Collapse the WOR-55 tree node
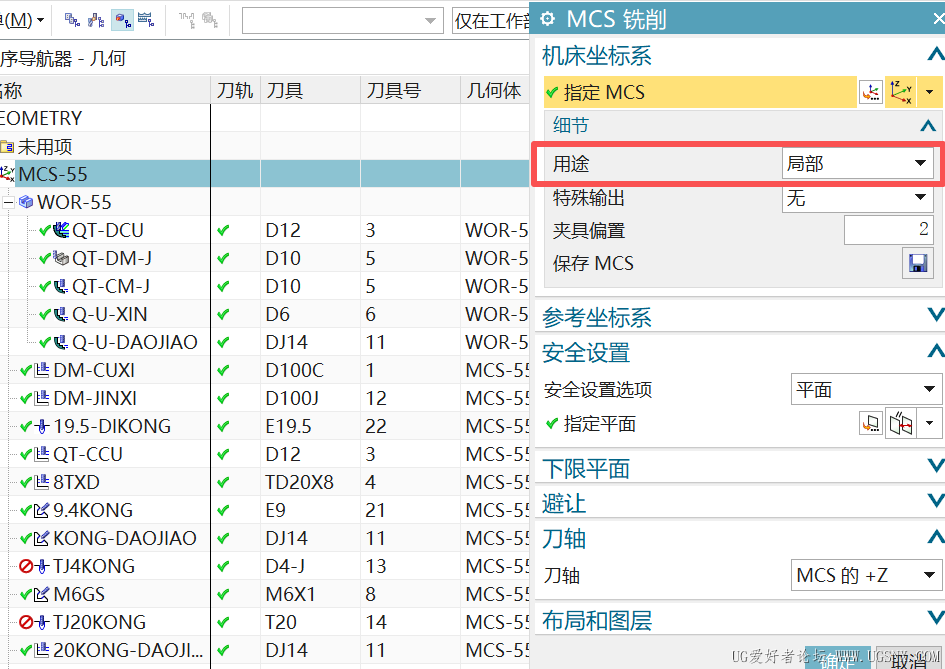Viewport: 945px width, 669px height. pyautogui.click(x=8, y=203)
